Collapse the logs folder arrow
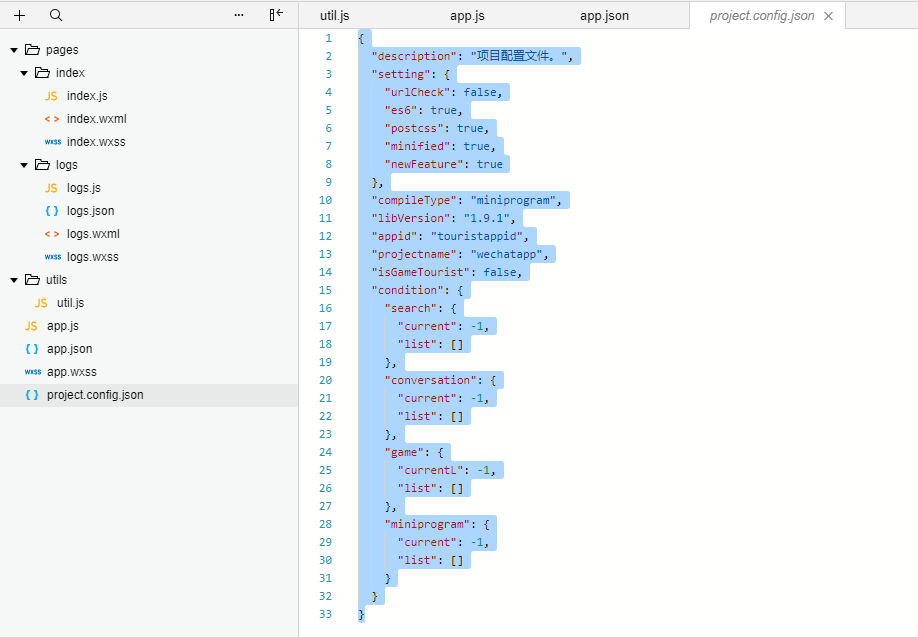The height and width of the screenshot is (637, 918). point(24,165)
